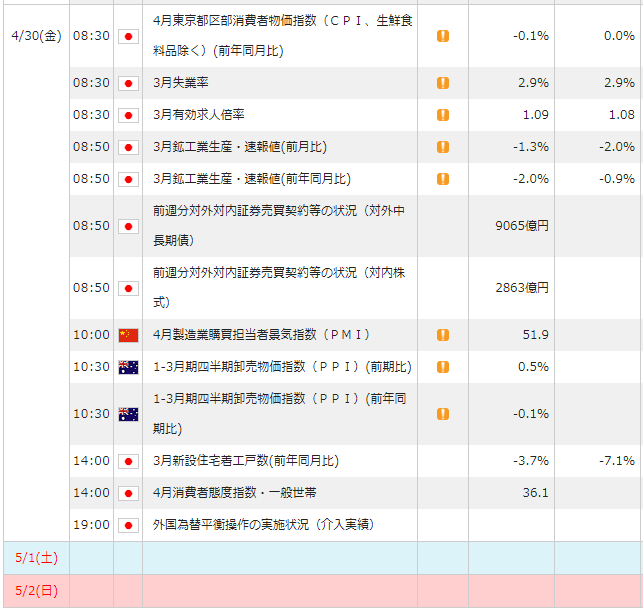The height and width of the screenshot is (608, 643).
Task: Click the orange importance icon for PPI (前期比)
Action: [443, 367]
